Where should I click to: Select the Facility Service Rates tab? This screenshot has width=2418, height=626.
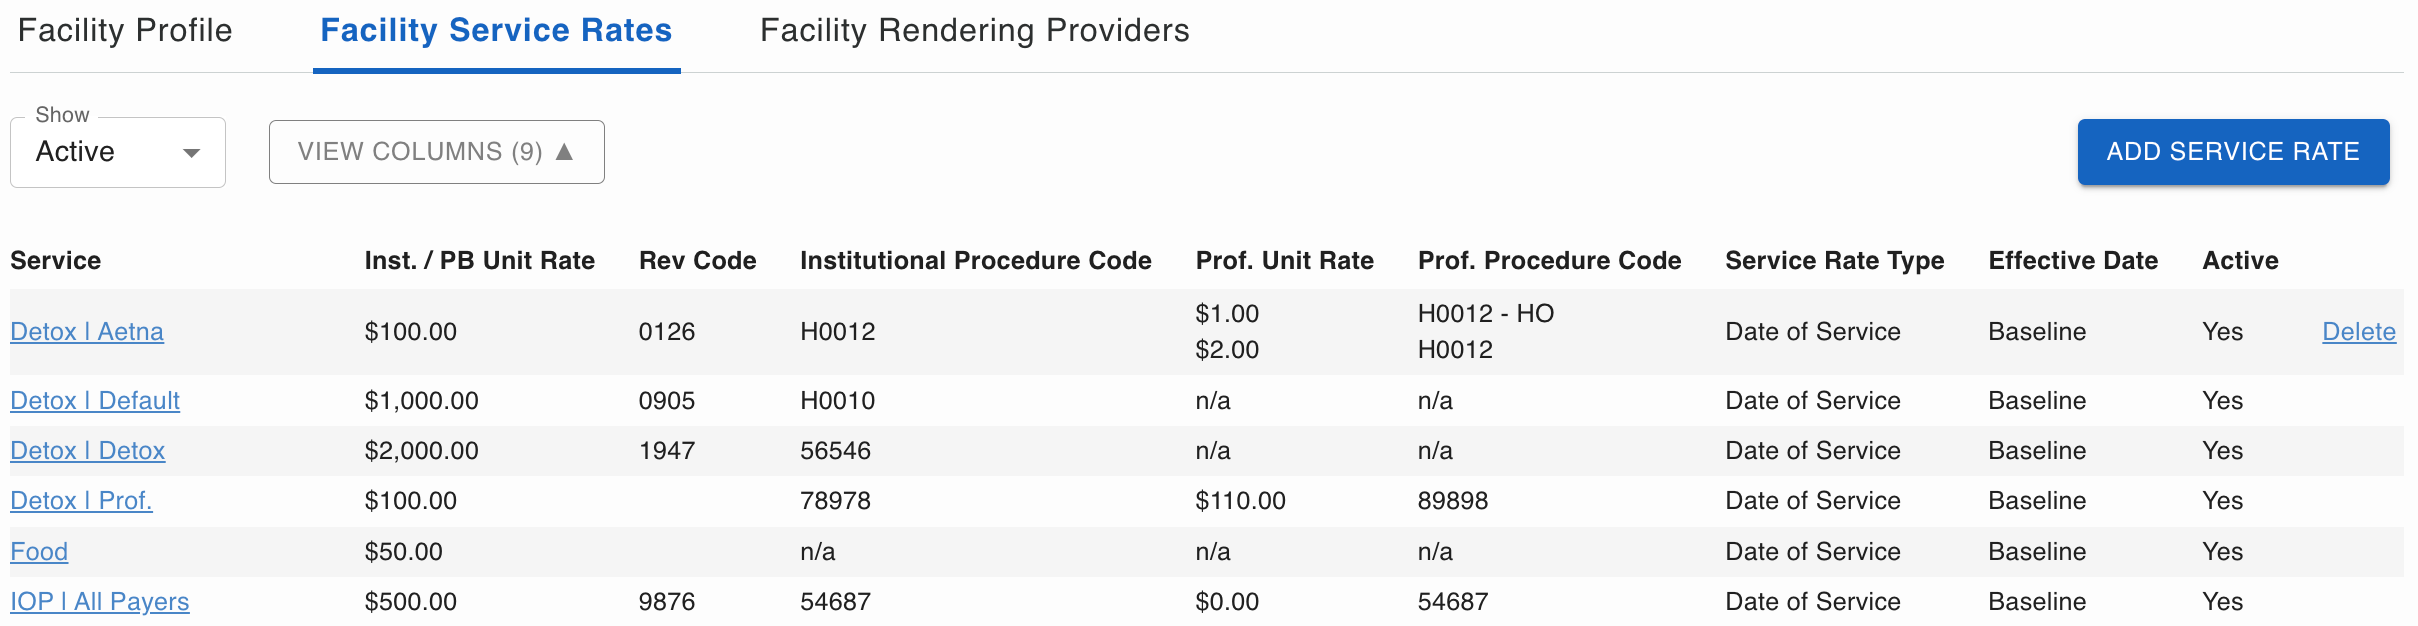(496, 31)
